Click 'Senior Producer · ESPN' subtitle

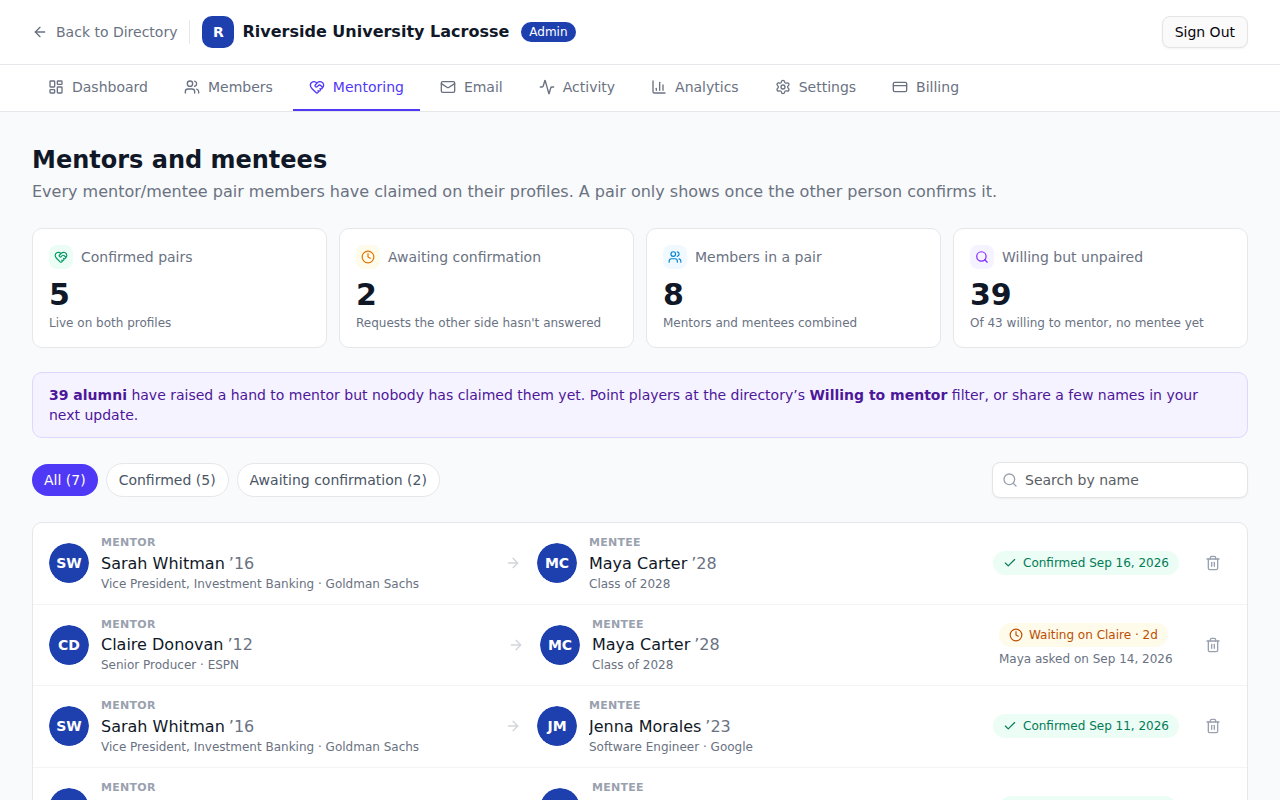tap(170, 665)
